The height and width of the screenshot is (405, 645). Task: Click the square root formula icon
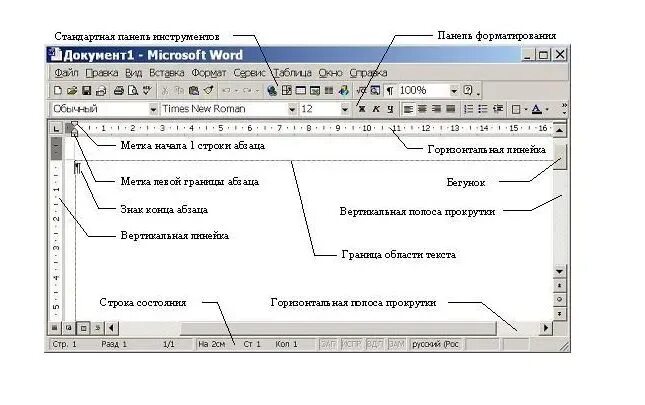click(x=361, y=90)
